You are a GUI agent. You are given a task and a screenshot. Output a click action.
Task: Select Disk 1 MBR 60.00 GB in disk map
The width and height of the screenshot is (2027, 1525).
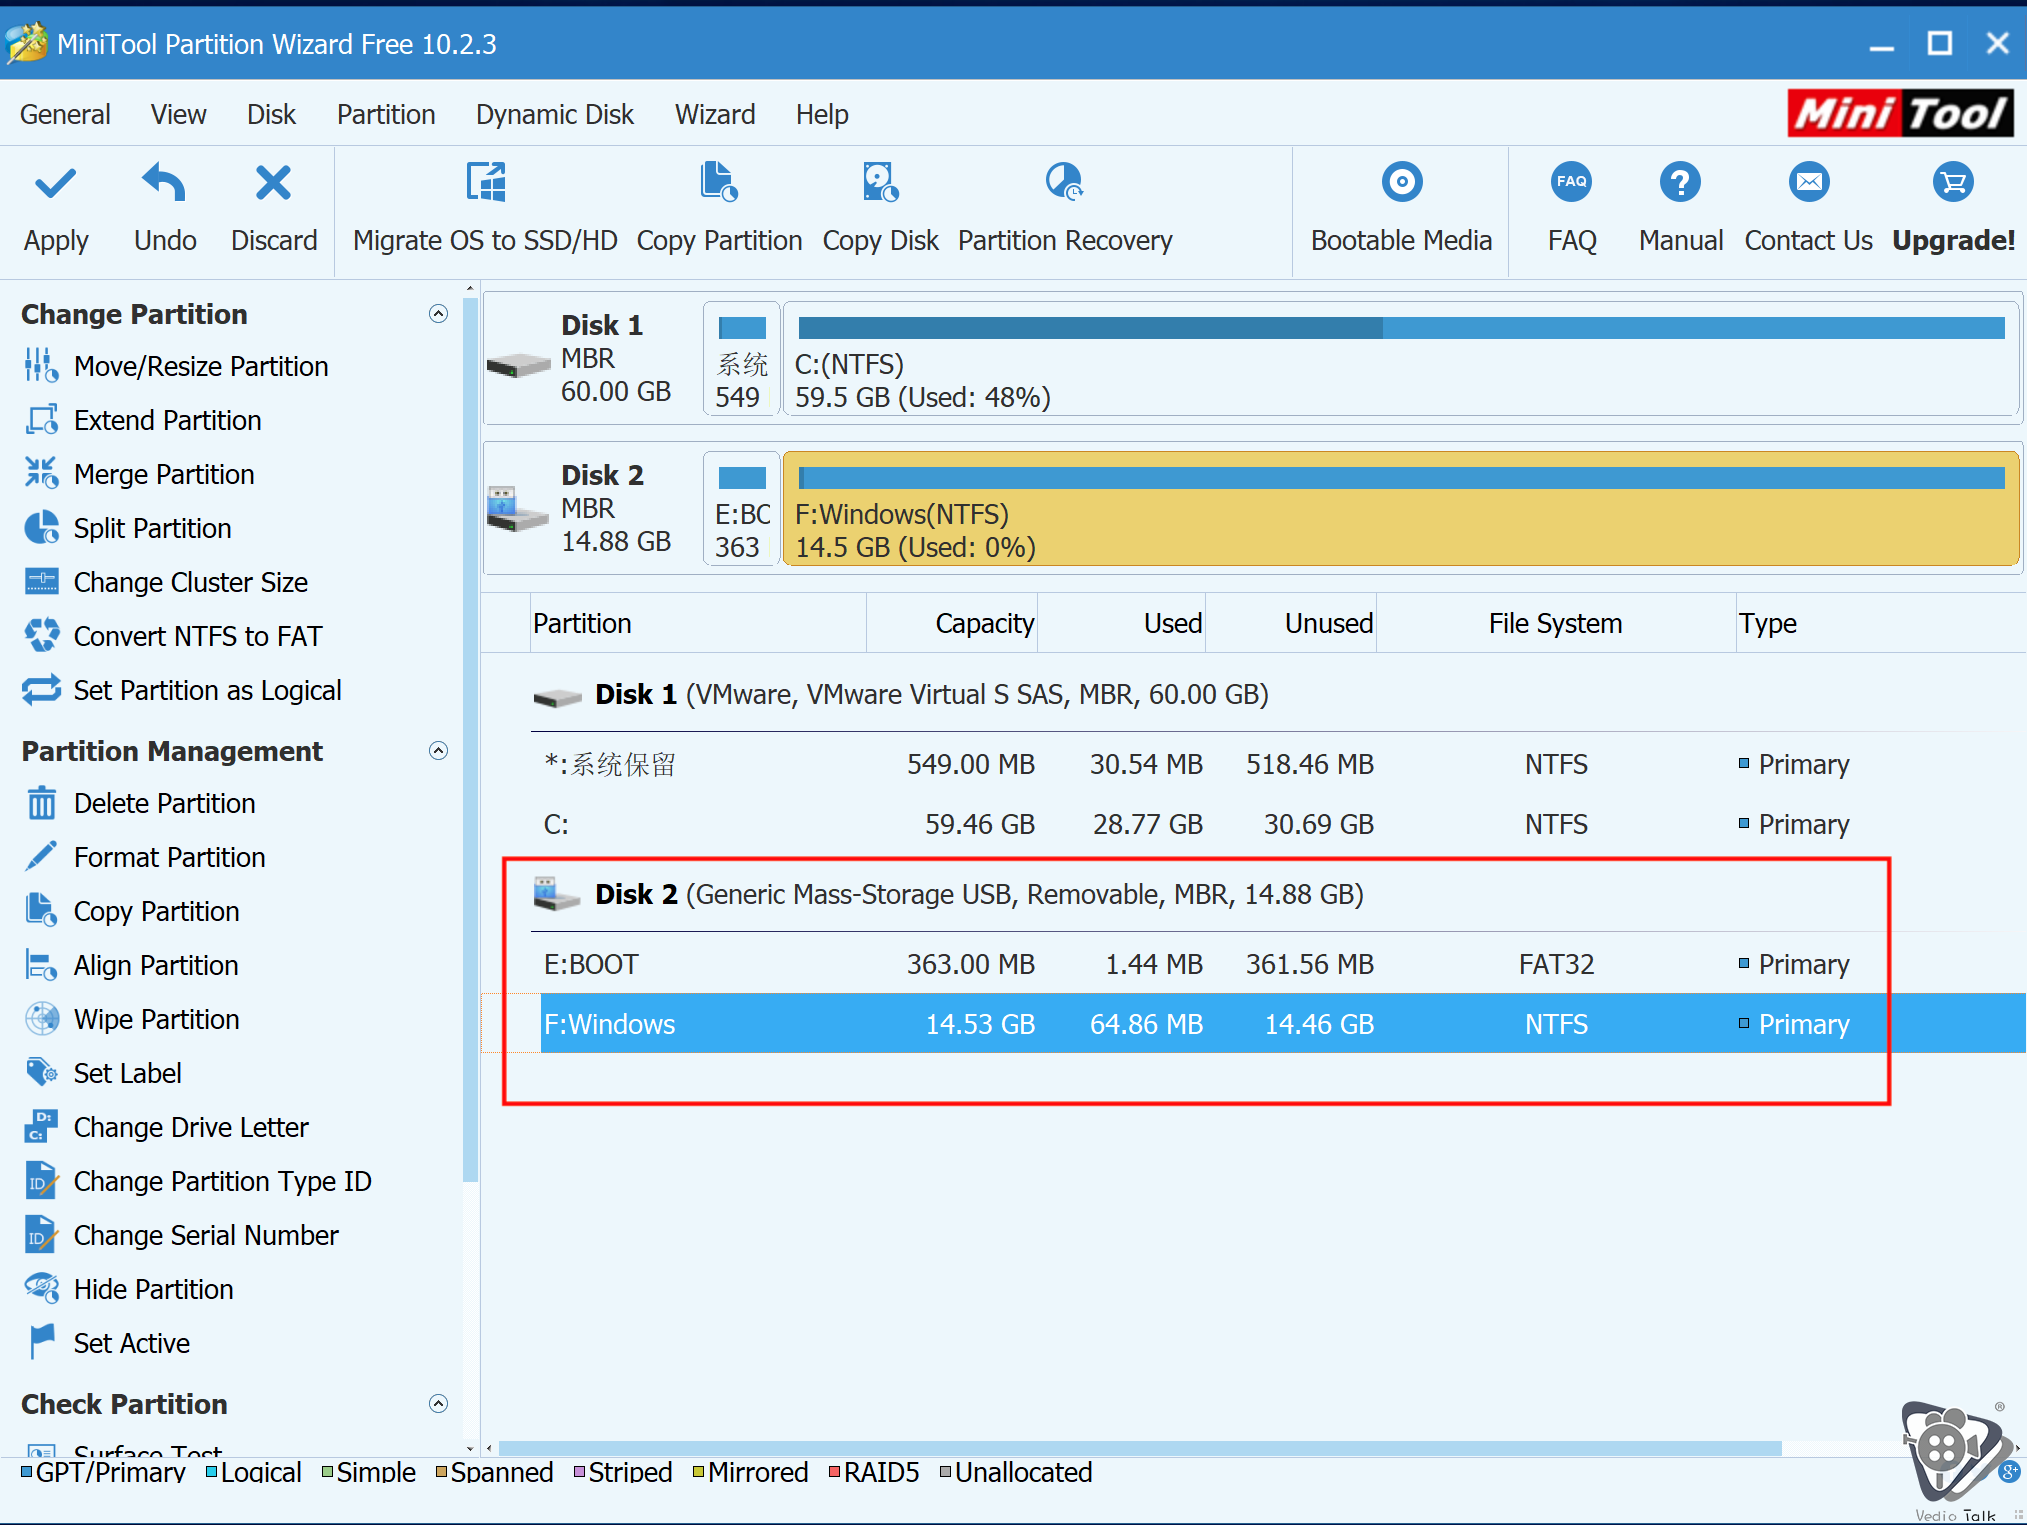click(x=592, y=358)
